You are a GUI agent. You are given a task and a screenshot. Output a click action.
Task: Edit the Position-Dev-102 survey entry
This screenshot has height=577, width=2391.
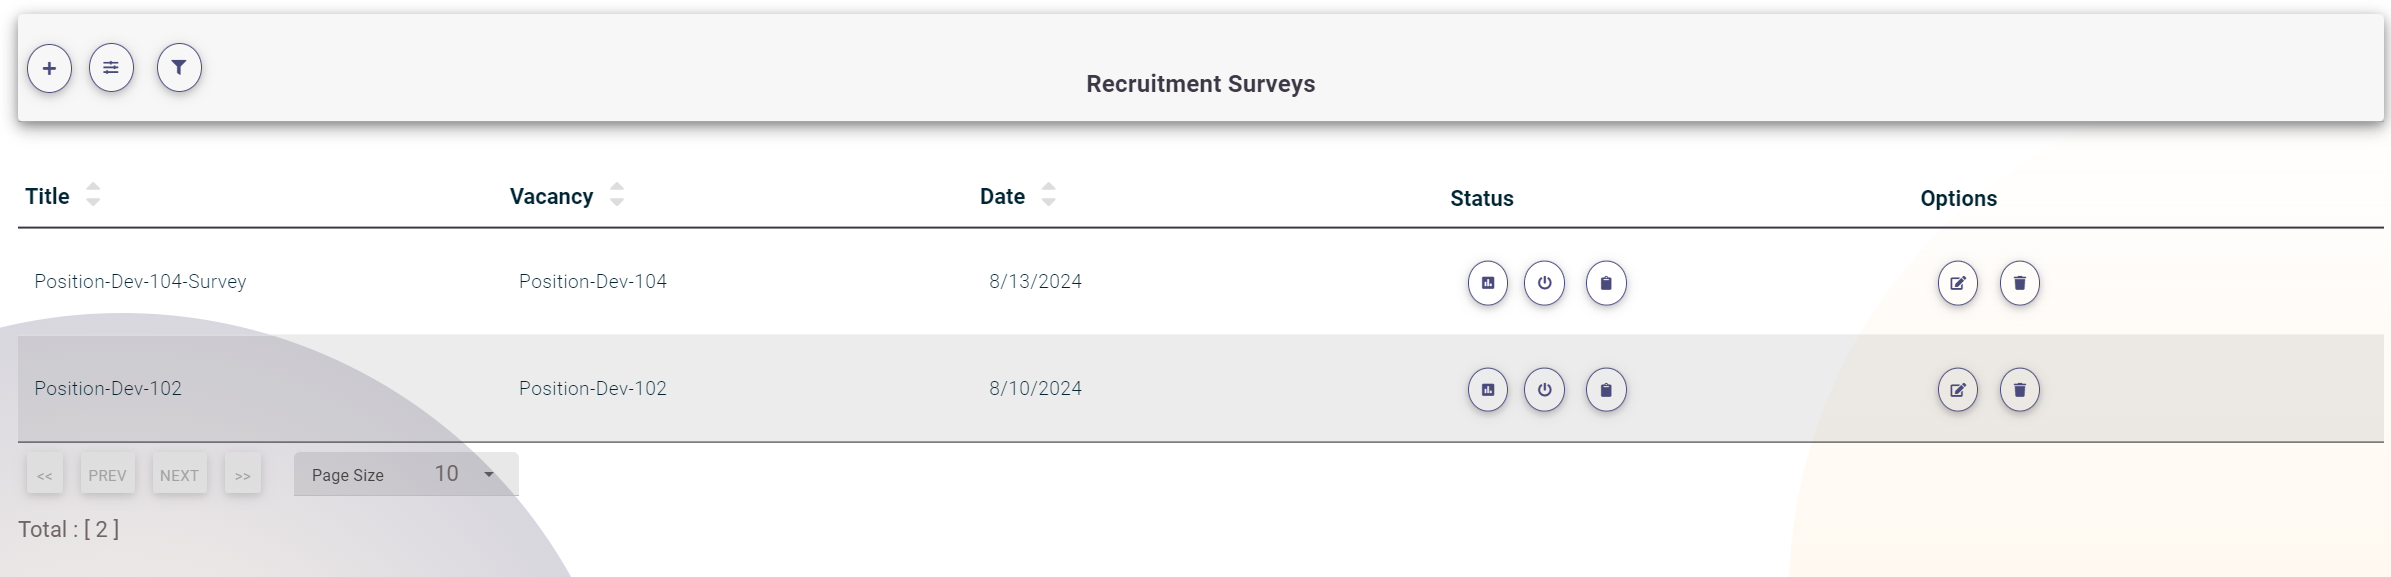coord(1958,390)
